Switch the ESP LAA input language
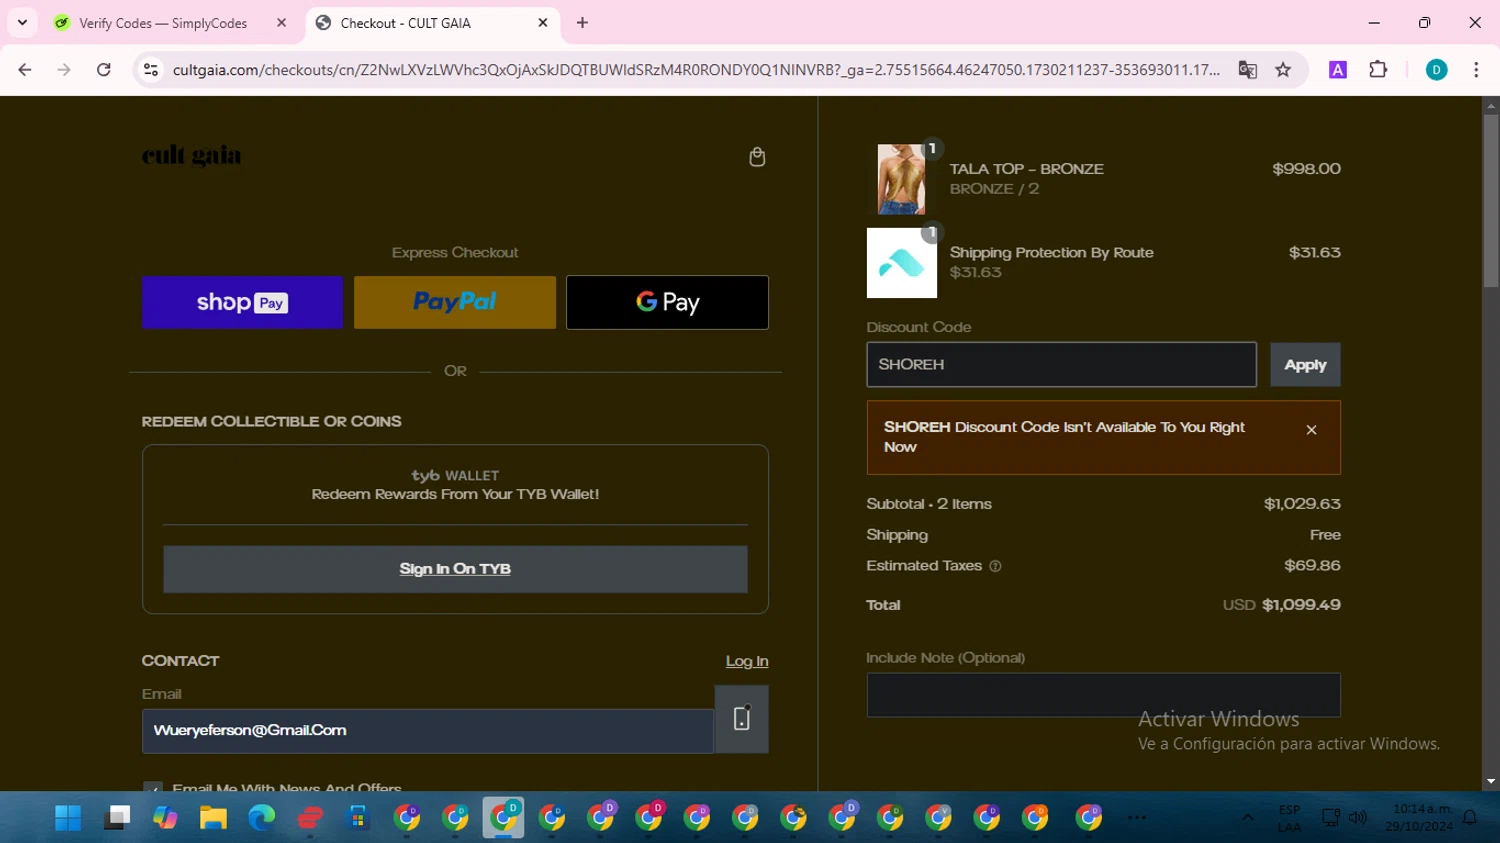The width and height of the screenshot is (1500, 843). click(1289, 818)
